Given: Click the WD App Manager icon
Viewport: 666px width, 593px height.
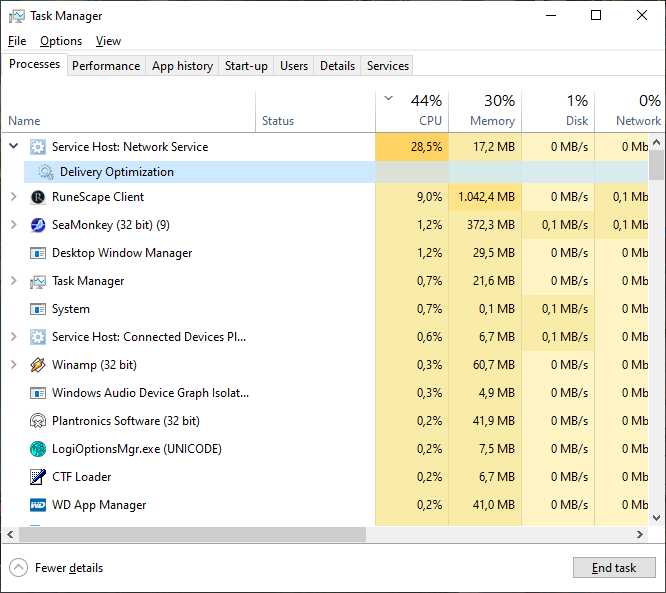Looking at the screenshot, I should pyautogui.click(x=38, y=505).
